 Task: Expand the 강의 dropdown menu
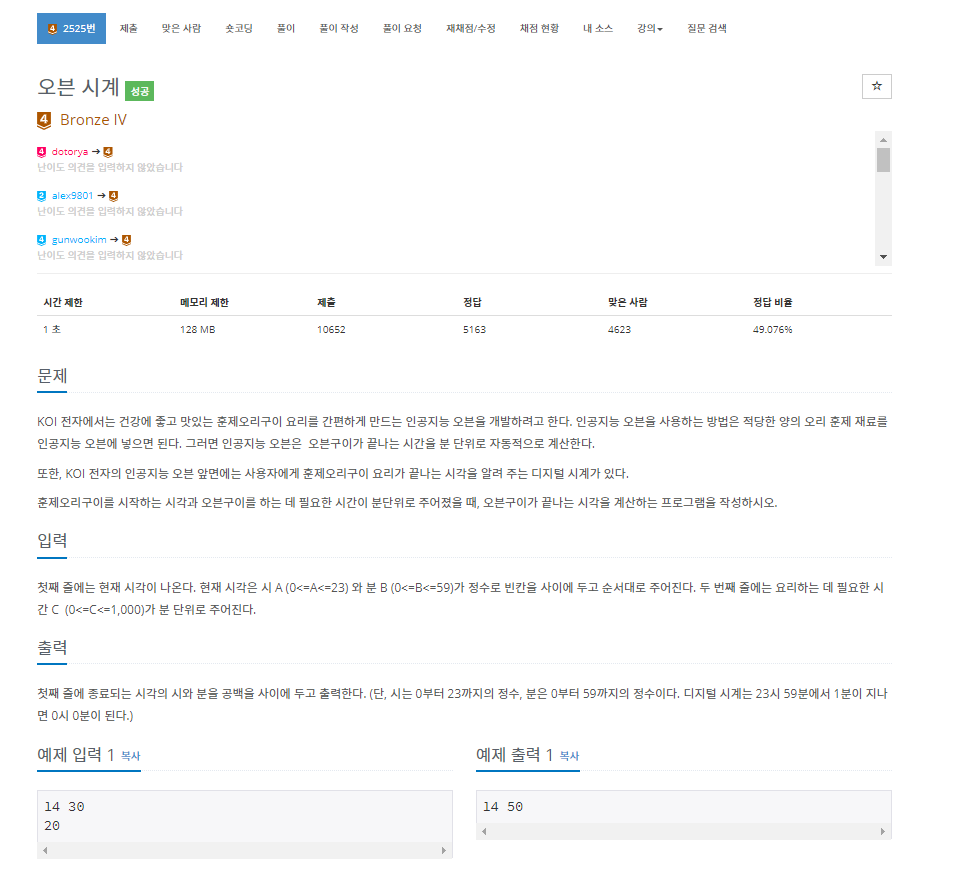click(650, 29)
